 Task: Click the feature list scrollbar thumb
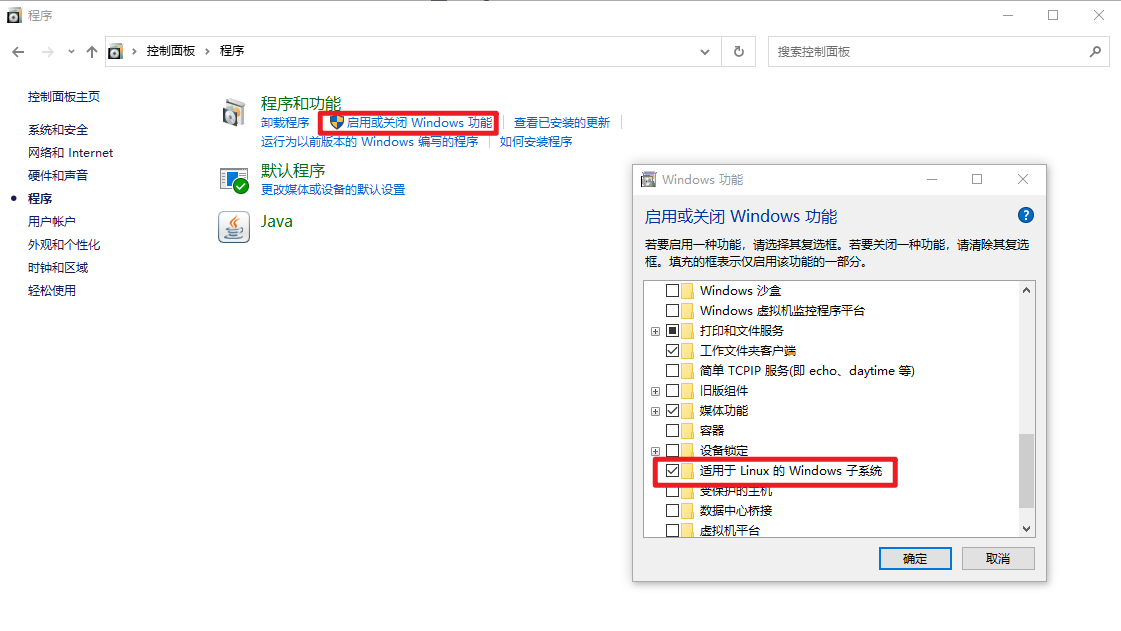point(1027,470)
